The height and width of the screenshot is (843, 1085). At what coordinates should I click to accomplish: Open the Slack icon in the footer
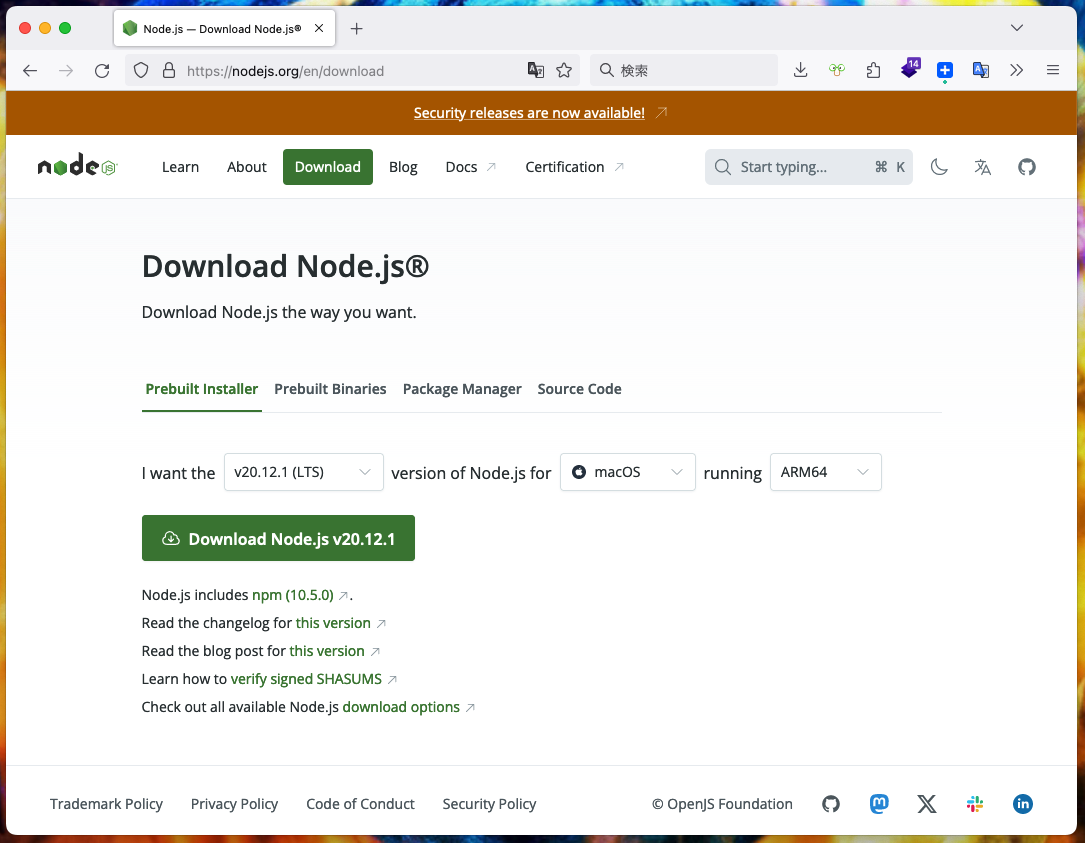[x=975, y=804]
